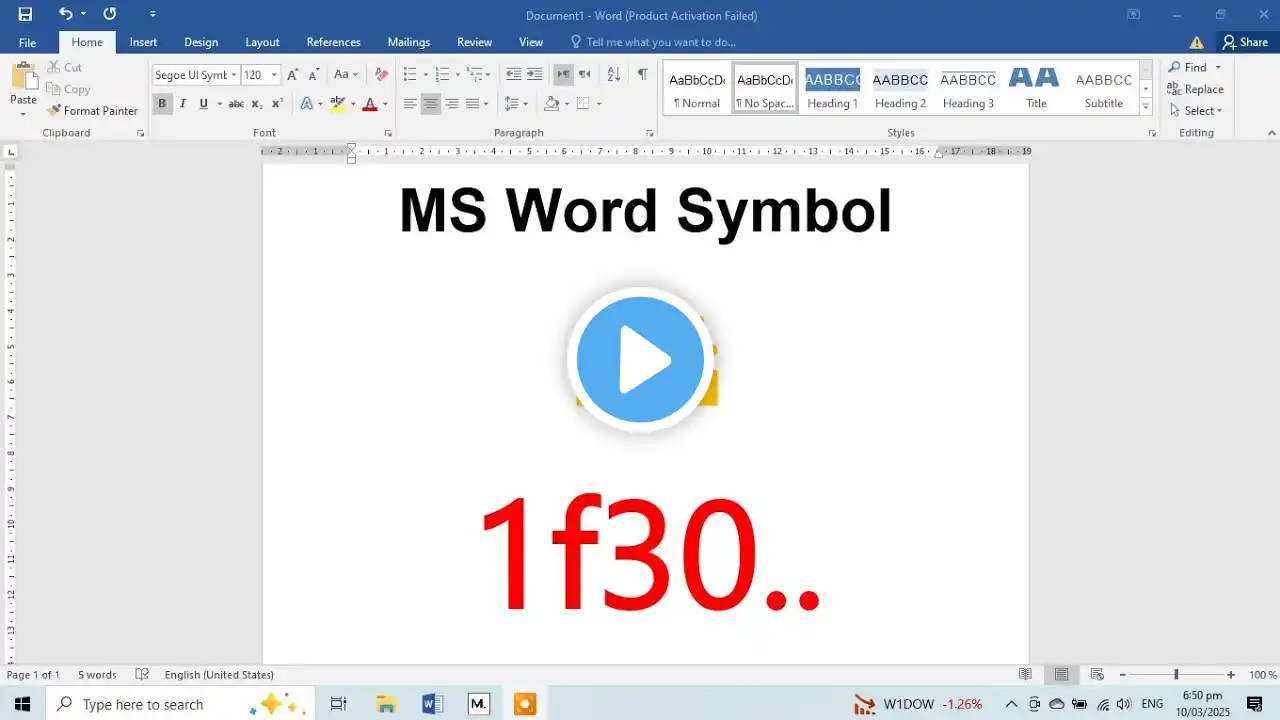
Task: Switch to the Mailings tab
Action: pyautogui.click(x=409, y=42)
